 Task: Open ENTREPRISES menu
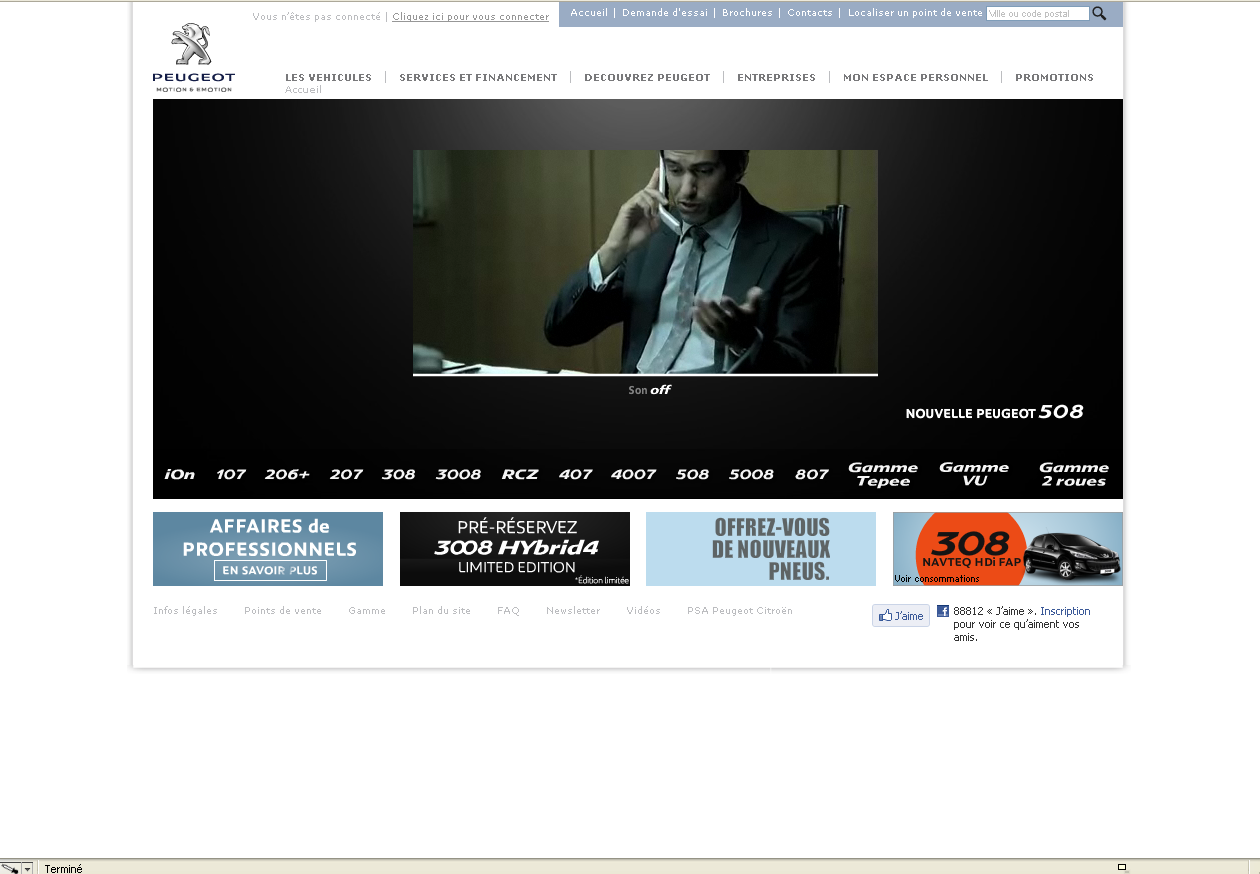pos(776,77)
